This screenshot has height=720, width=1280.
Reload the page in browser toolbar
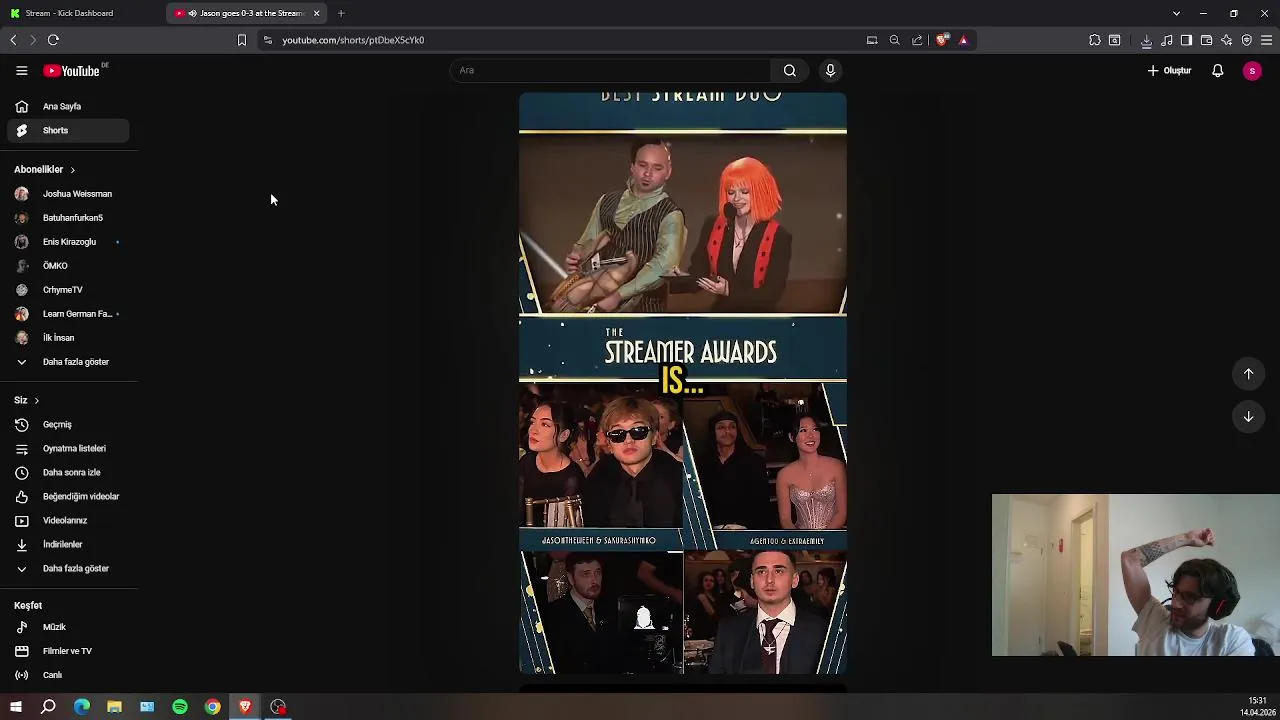53,40
